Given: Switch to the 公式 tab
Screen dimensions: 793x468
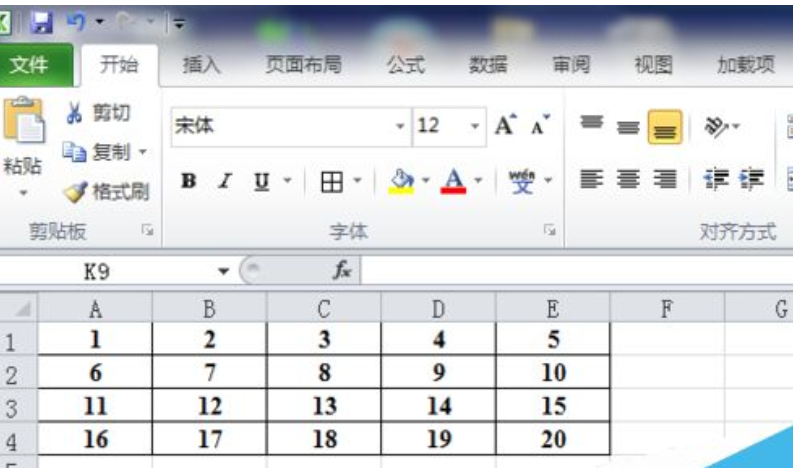Looking at the screenshot, I should click(x=406, y=65).
